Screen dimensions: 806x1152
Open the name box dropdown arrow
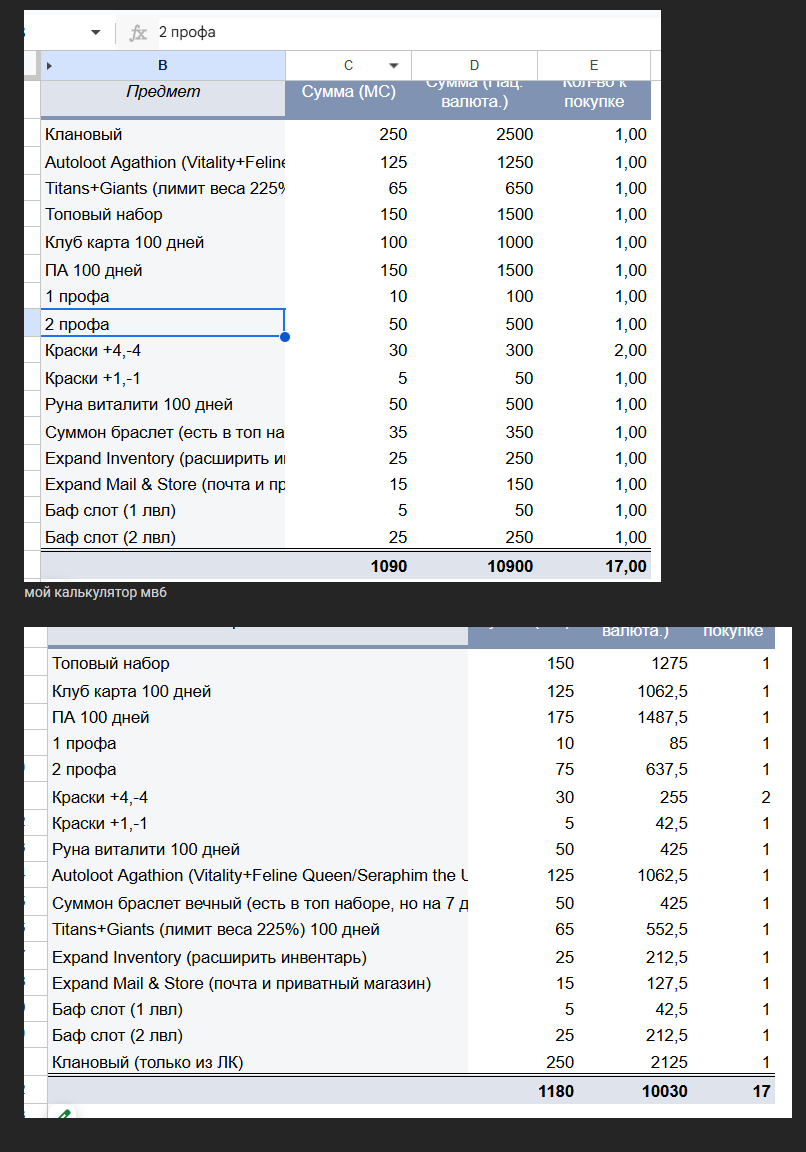point(96,33)
